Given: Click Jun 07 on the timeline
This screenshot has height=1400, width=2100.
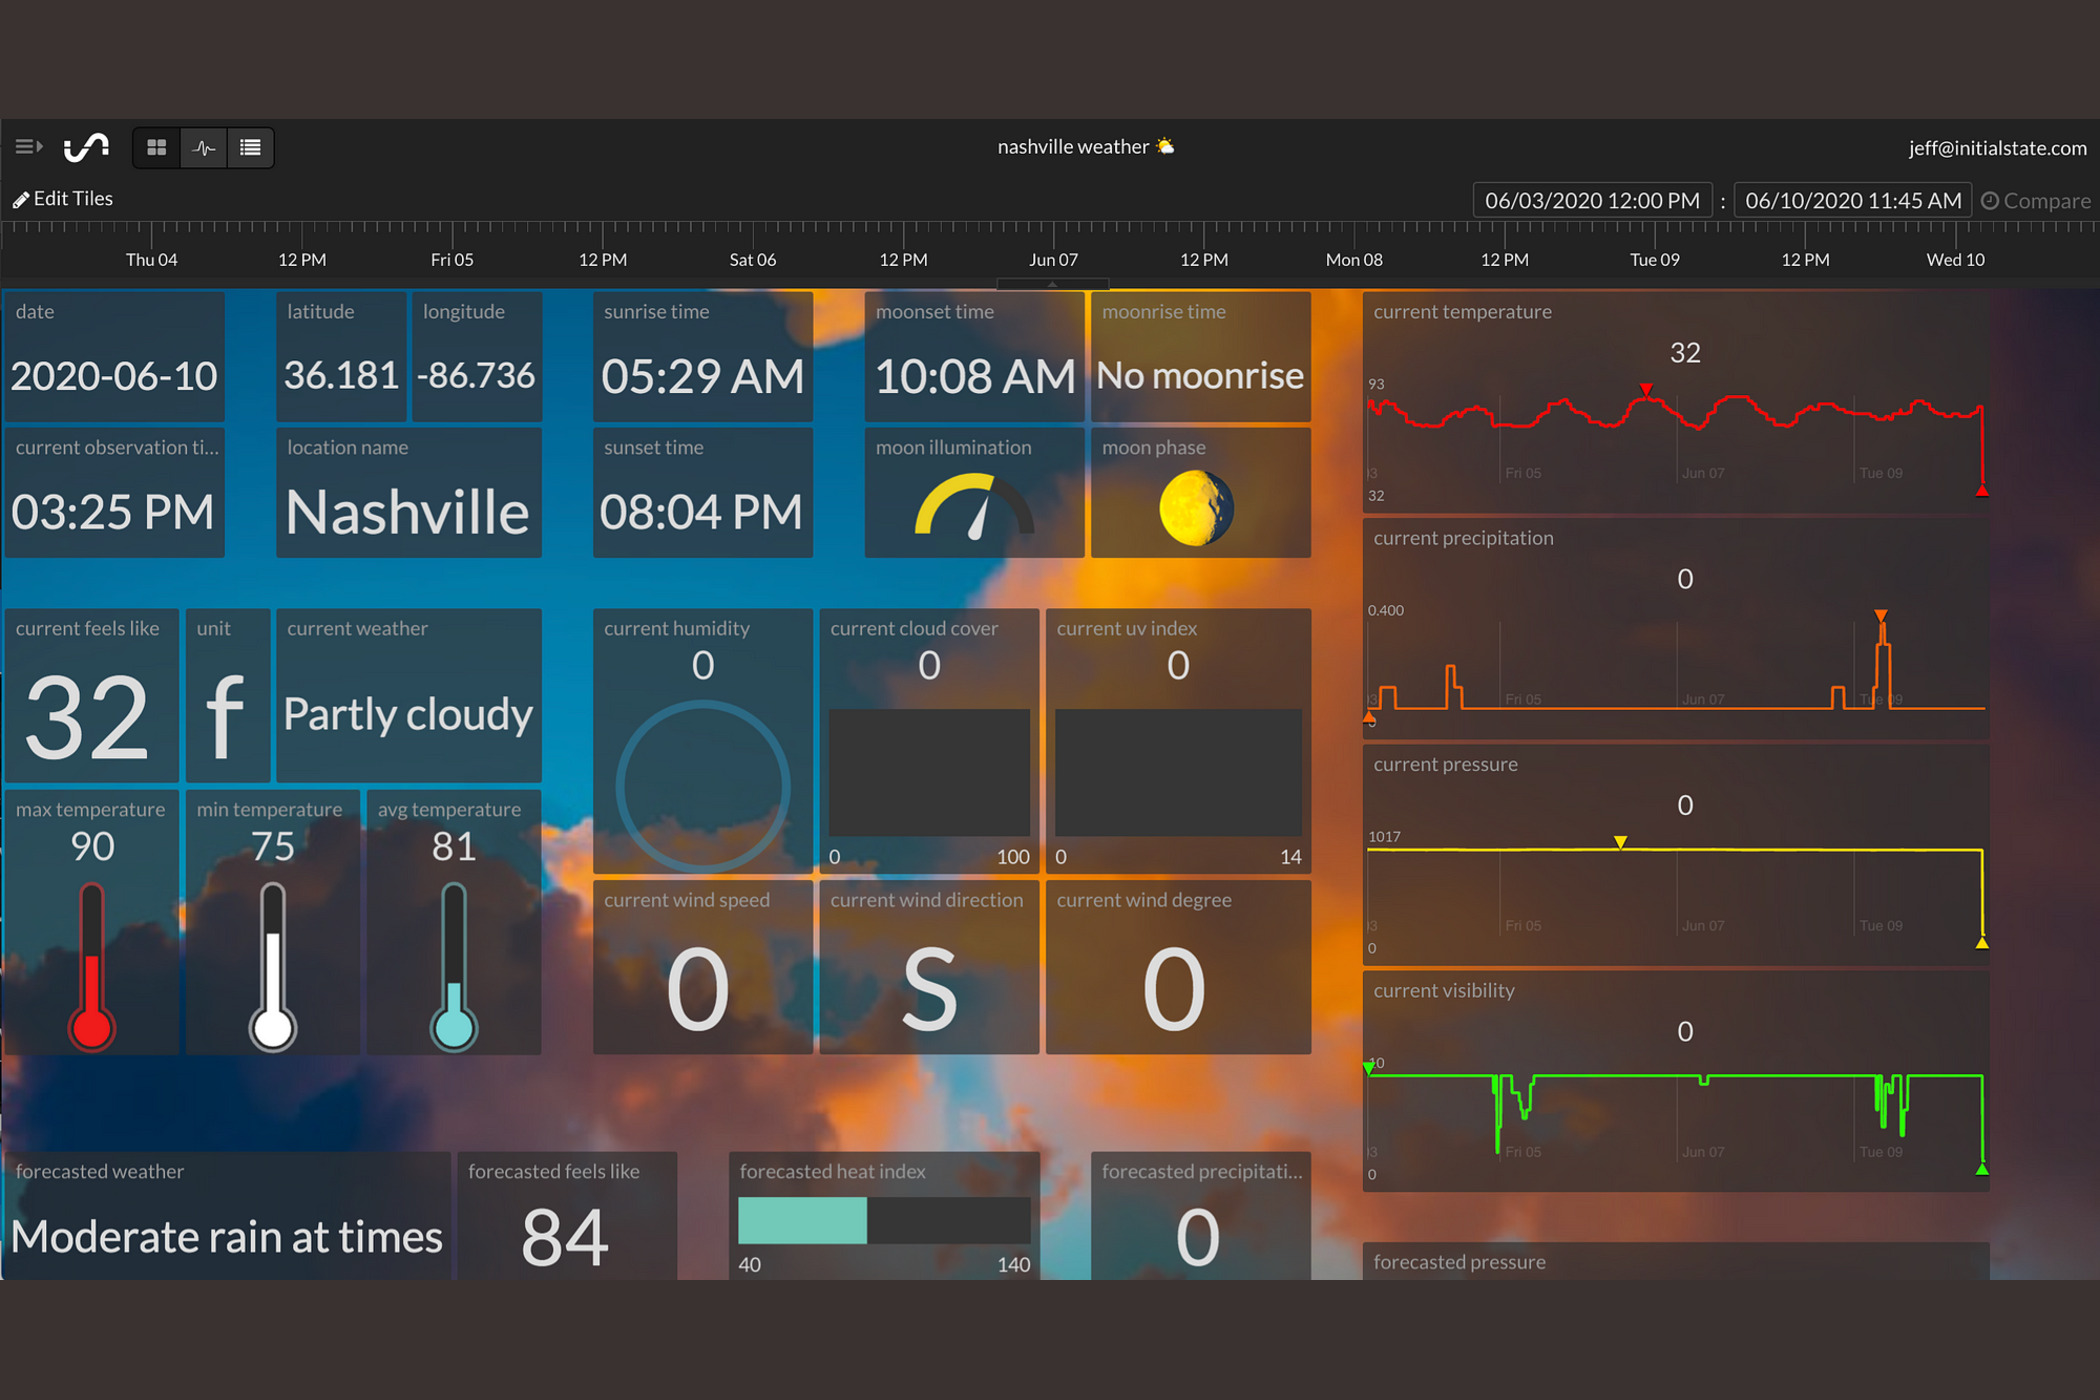Looking at the screenshot, I should coord(1053,260).
